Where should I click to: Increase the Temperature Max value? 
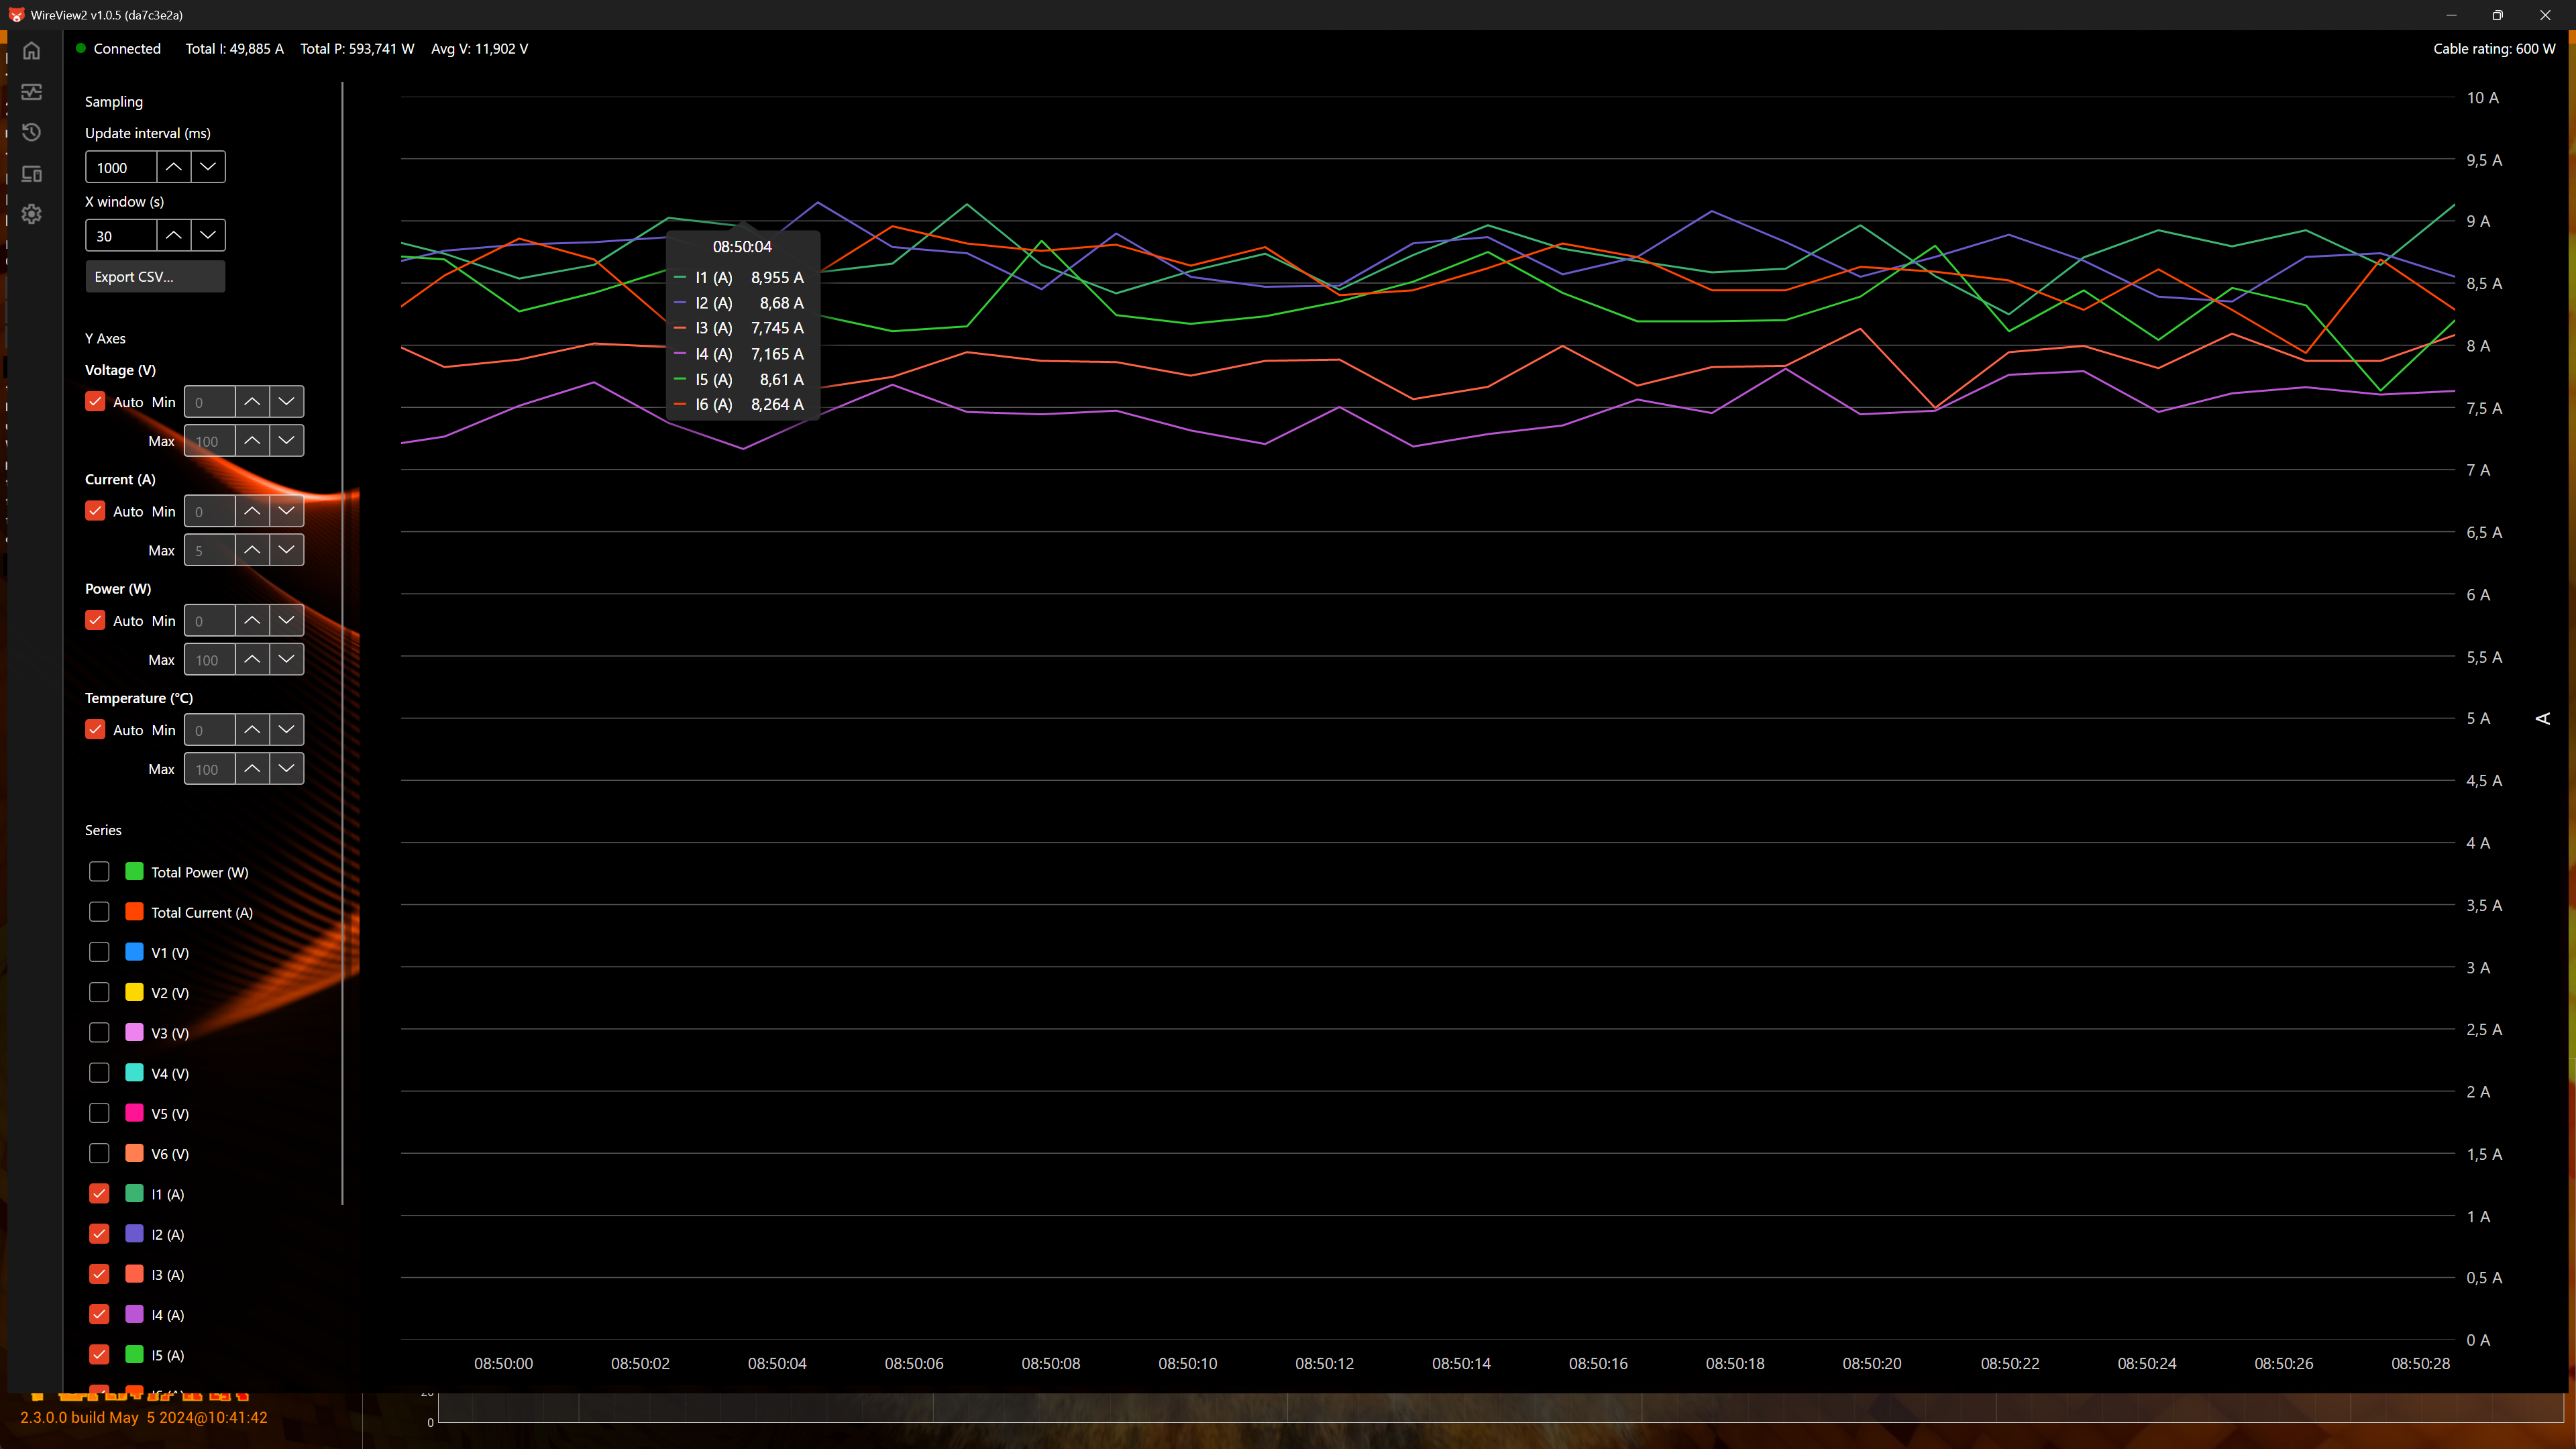pos(252,769)
